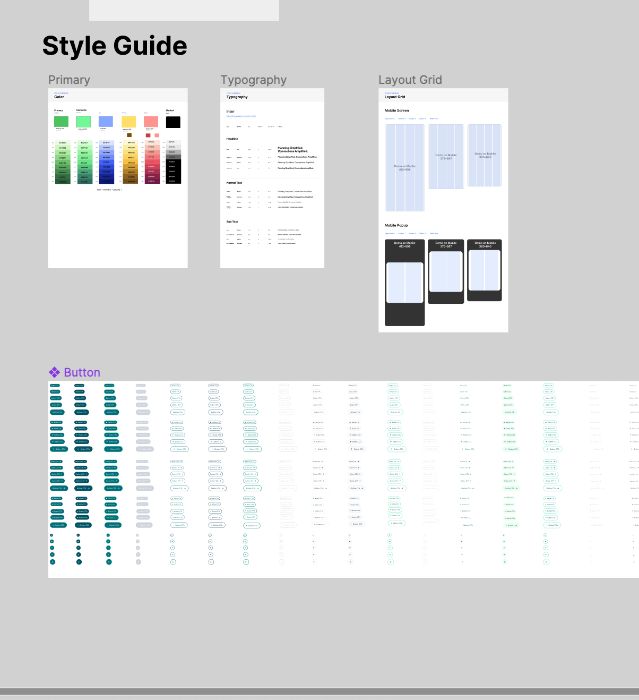Select the Primary frame label
This screenshot has height=700, width=639.
[x=69, y=80]
